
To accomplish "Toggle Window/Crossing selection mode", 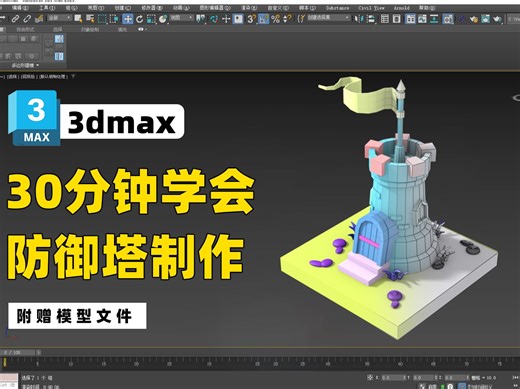I will click(114, 19).
